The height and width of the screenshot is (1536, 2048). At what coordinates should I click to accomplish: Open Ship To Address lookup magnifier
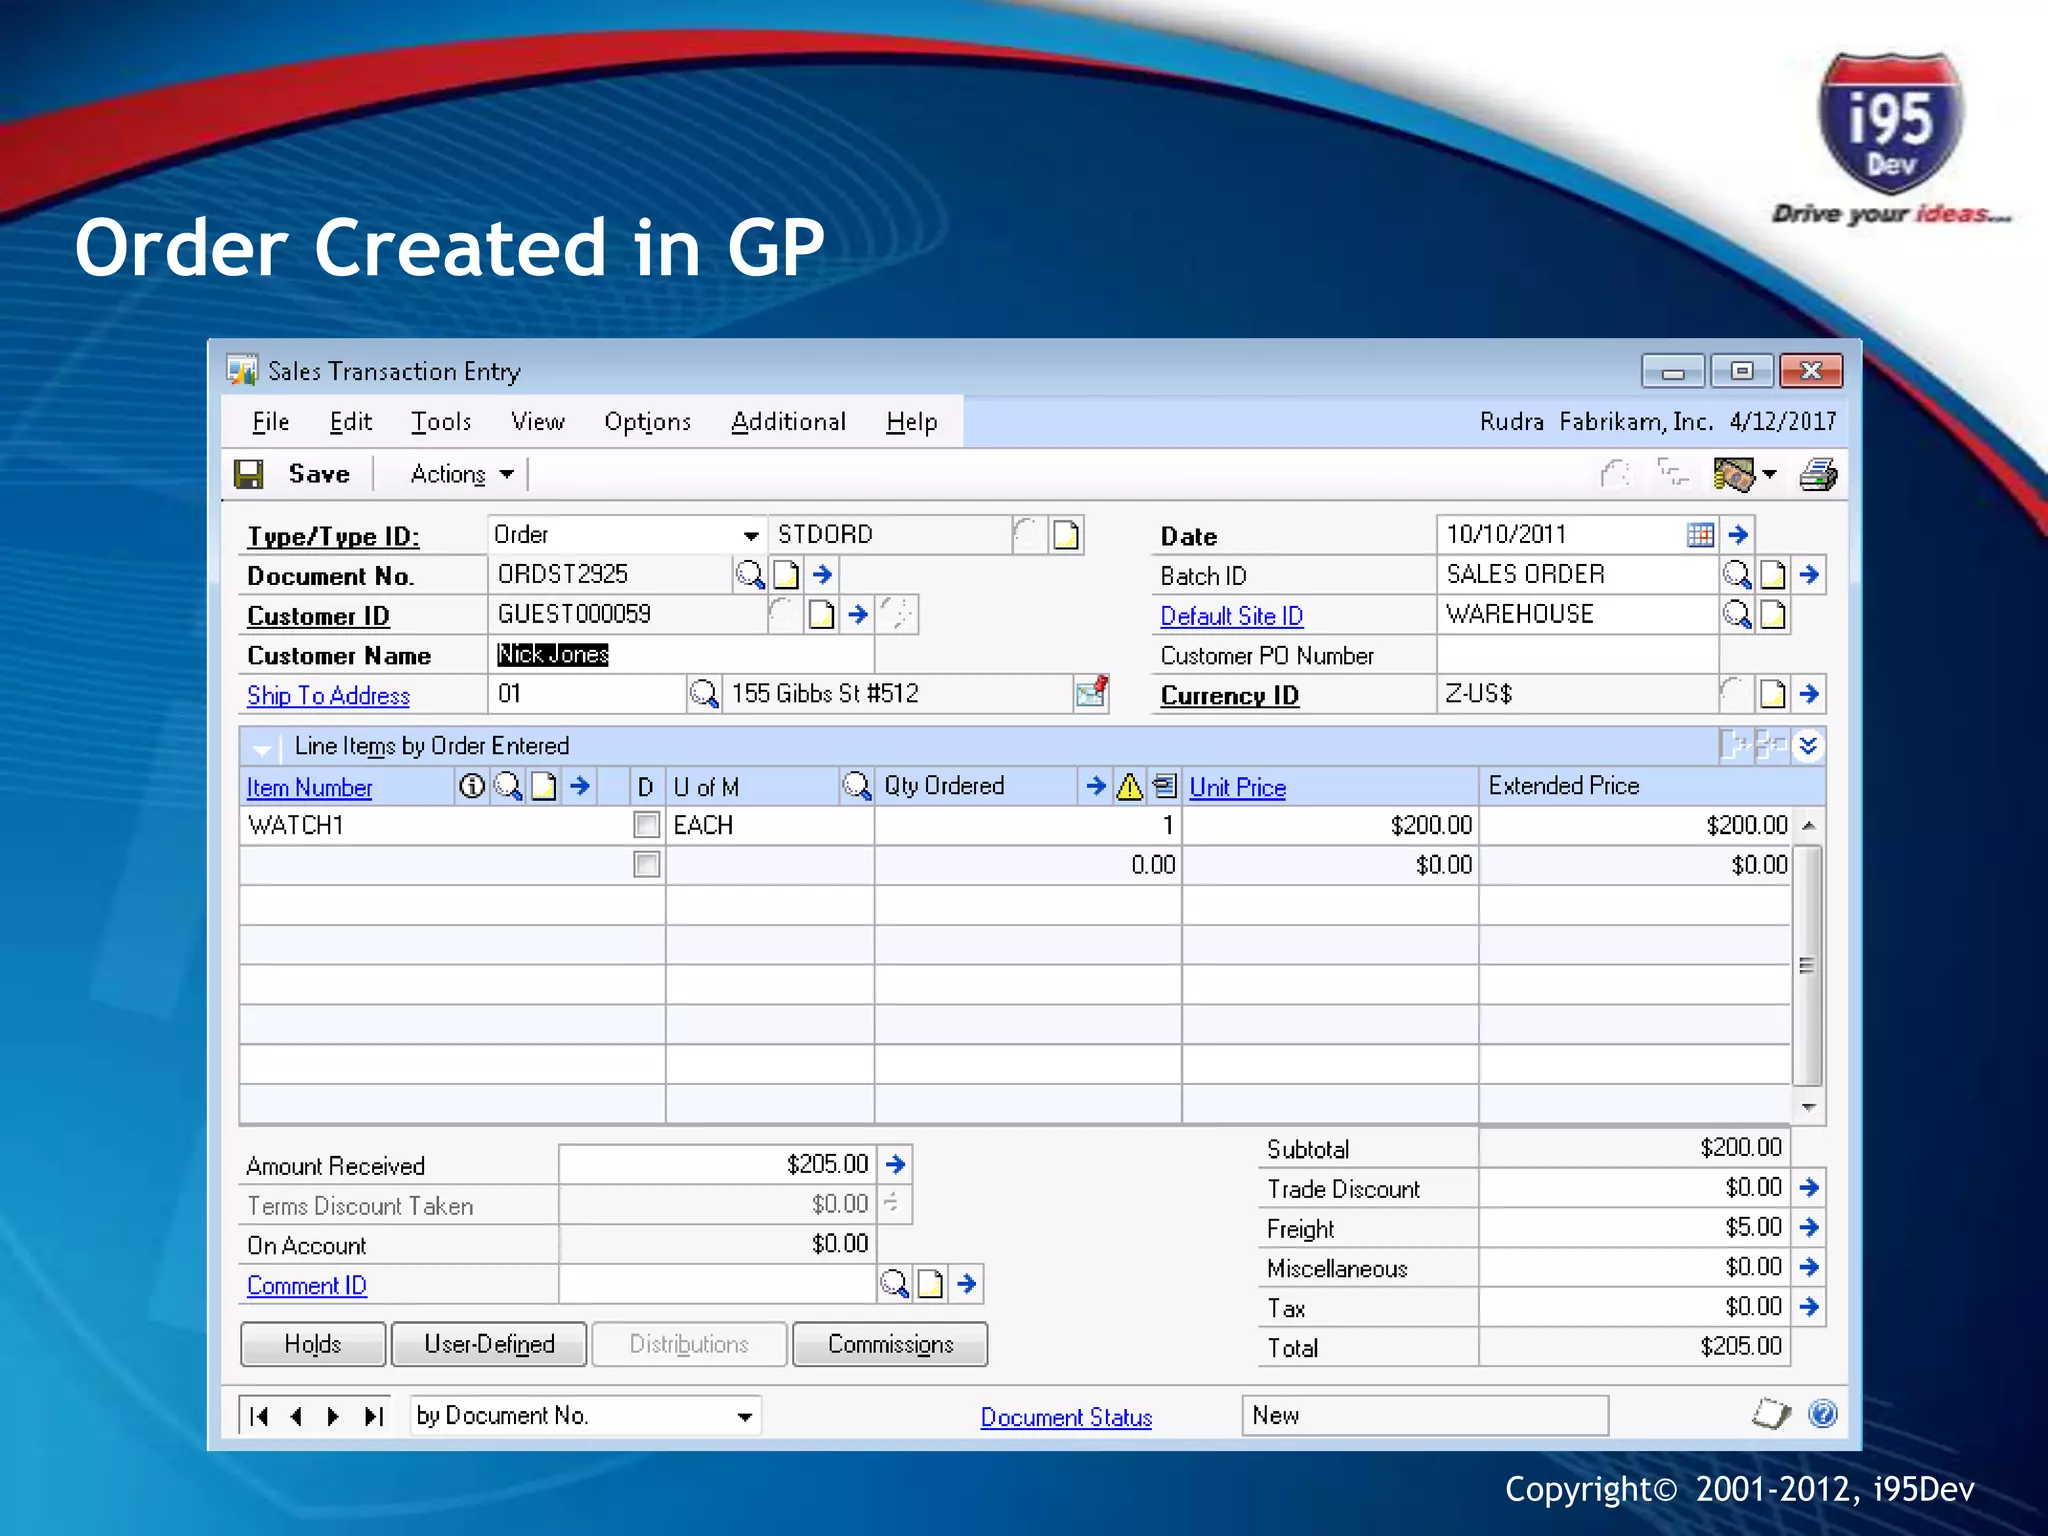click(x=704, y=694)
